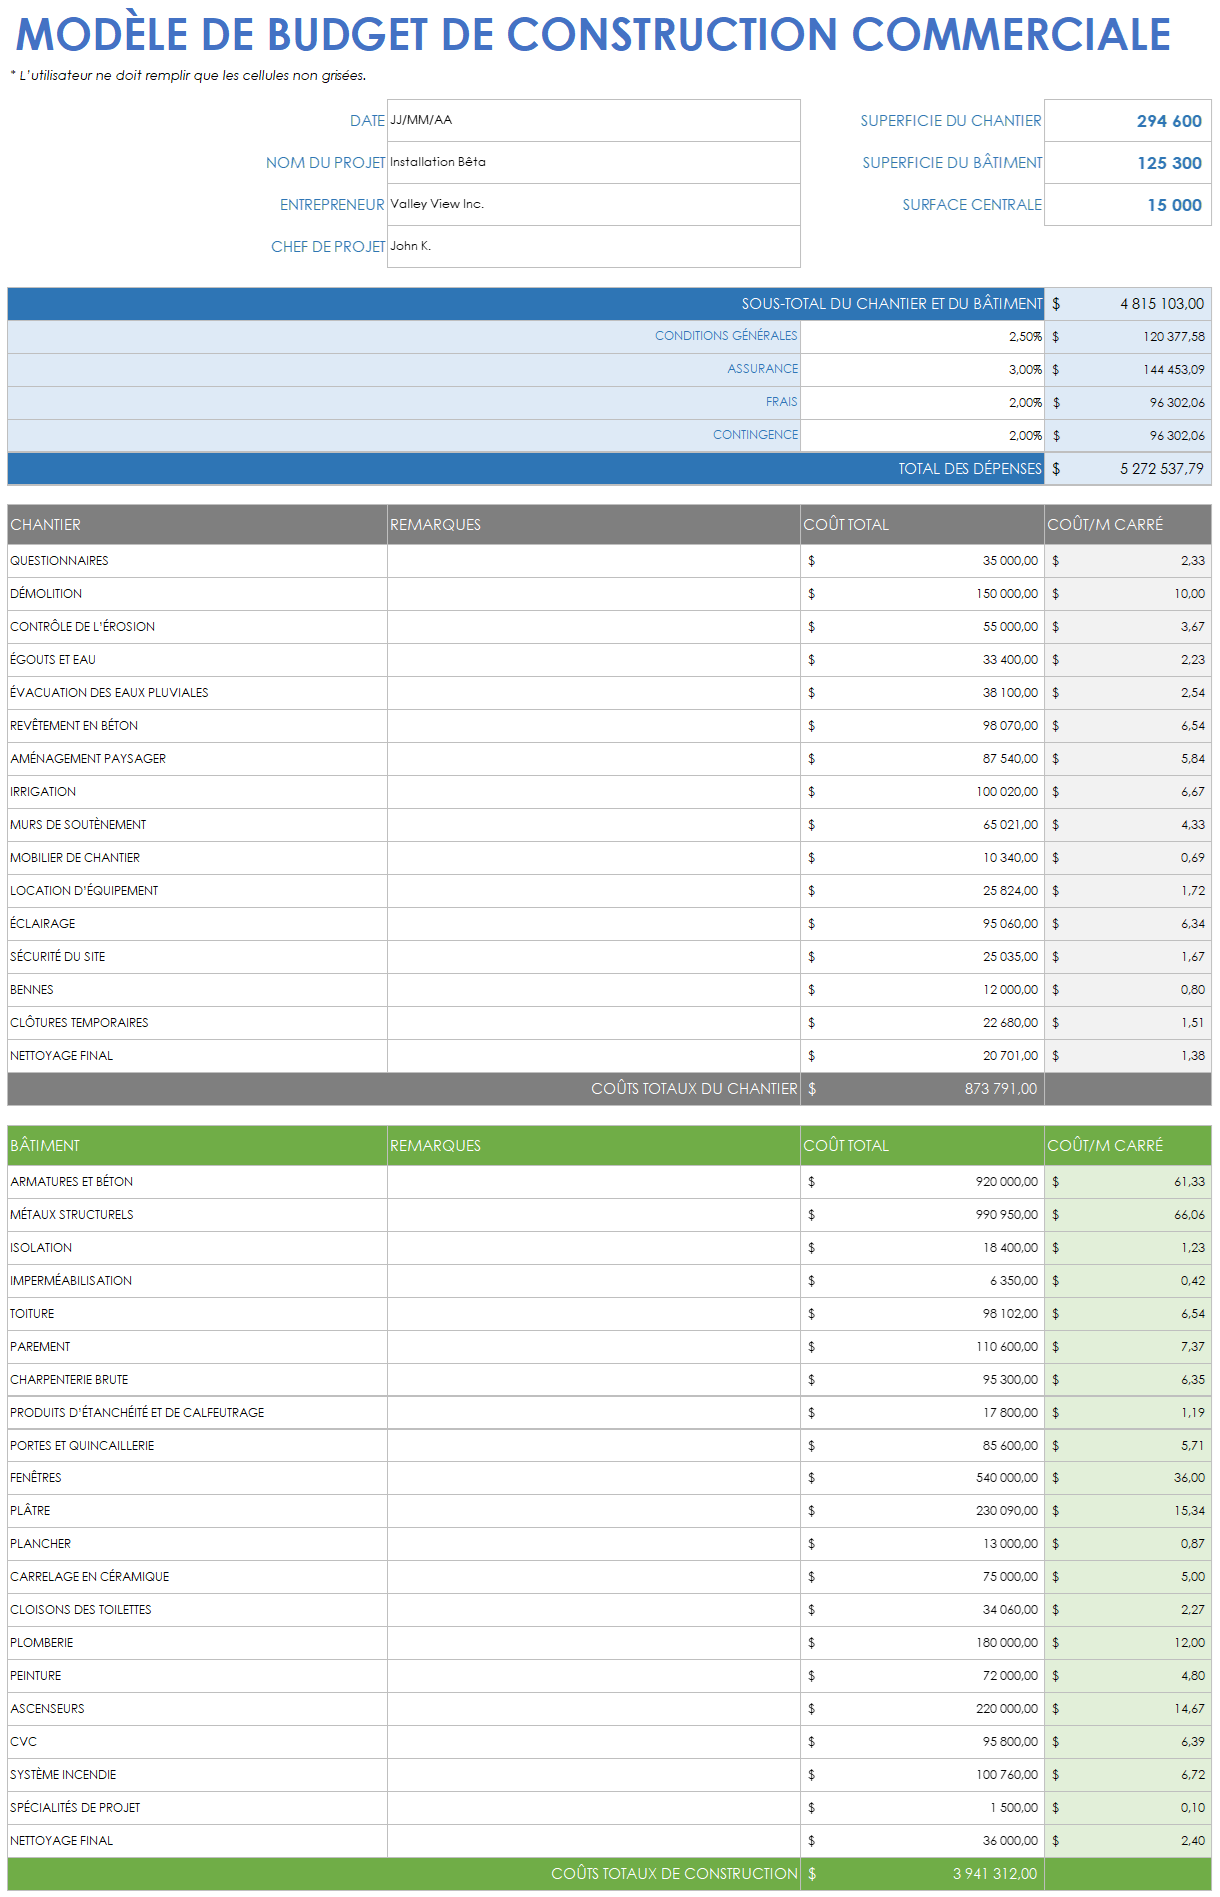This screenshot has width=1220, height=1897.
Task: Select the Démolition total cost 150 000,00
Action: click(922, 594)
